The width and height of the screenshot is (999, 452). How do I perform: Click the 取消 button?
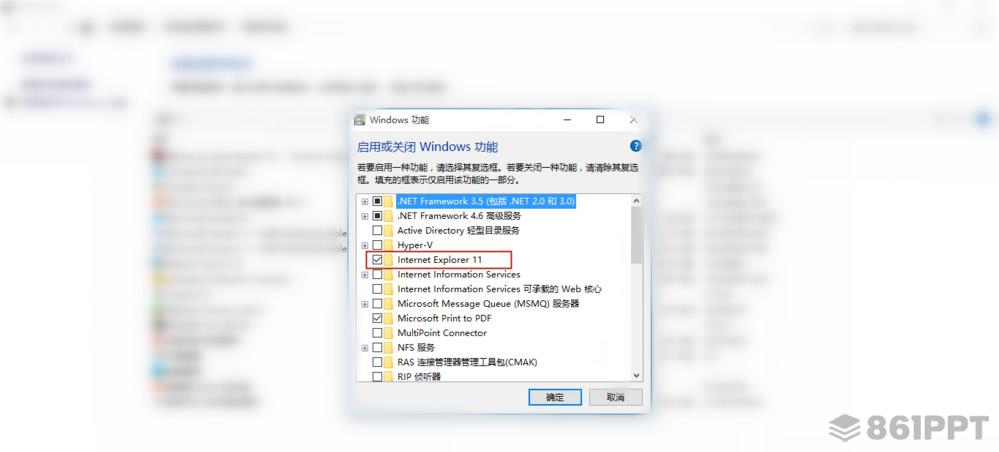click(615, 397)
